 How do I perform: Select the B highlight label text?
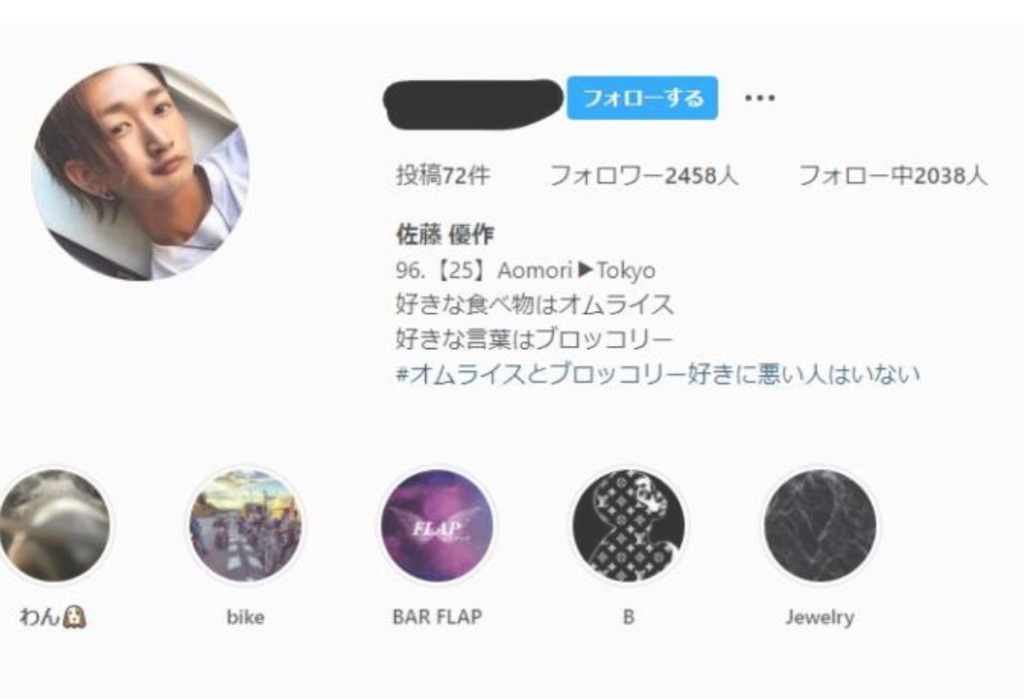tap(628, 617)
